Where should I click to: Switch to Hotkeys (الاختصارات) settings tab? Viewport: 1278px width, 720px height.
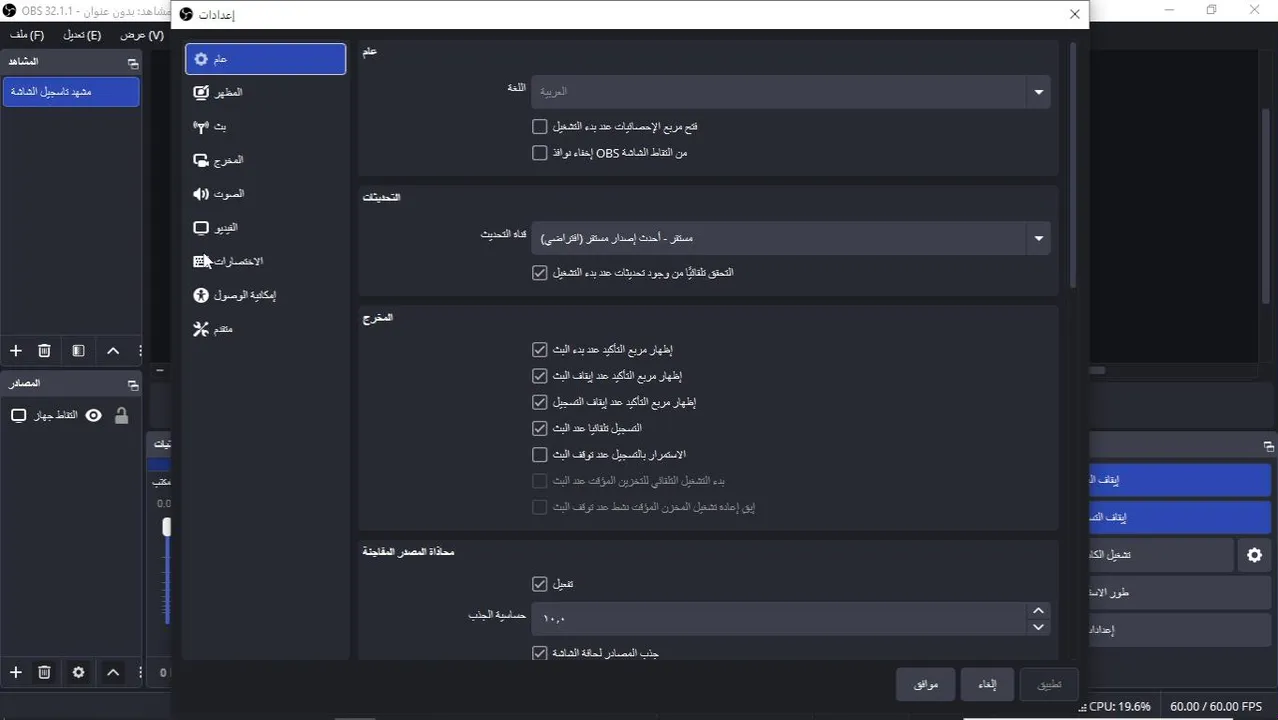(x=265, y=261)
